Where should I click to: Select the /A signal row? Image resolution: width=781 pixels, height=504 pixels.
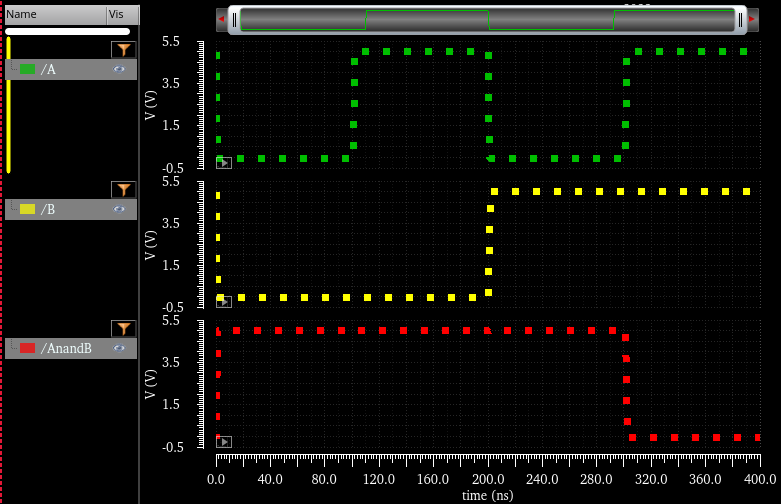[71, 69]
